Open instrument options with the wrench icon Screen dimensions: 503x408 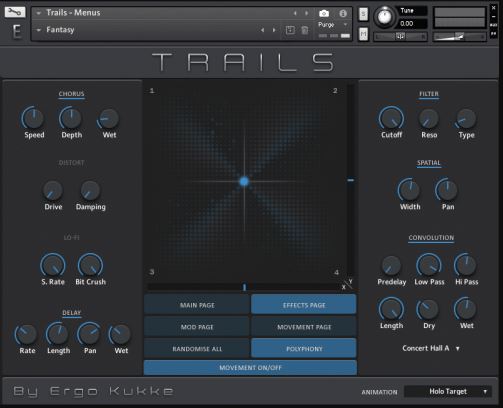[15, 12]
